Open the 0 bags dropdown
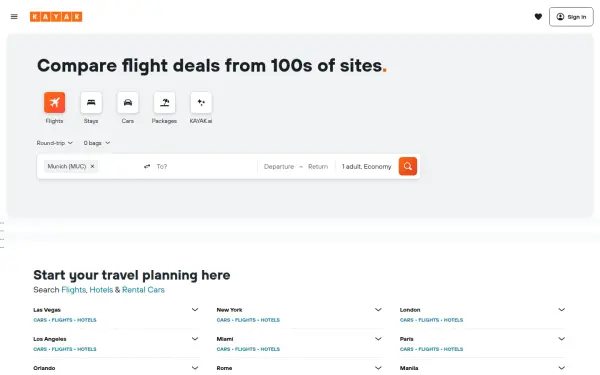The height and width of the screenshot is (375, 600). [x=97, y=143]
